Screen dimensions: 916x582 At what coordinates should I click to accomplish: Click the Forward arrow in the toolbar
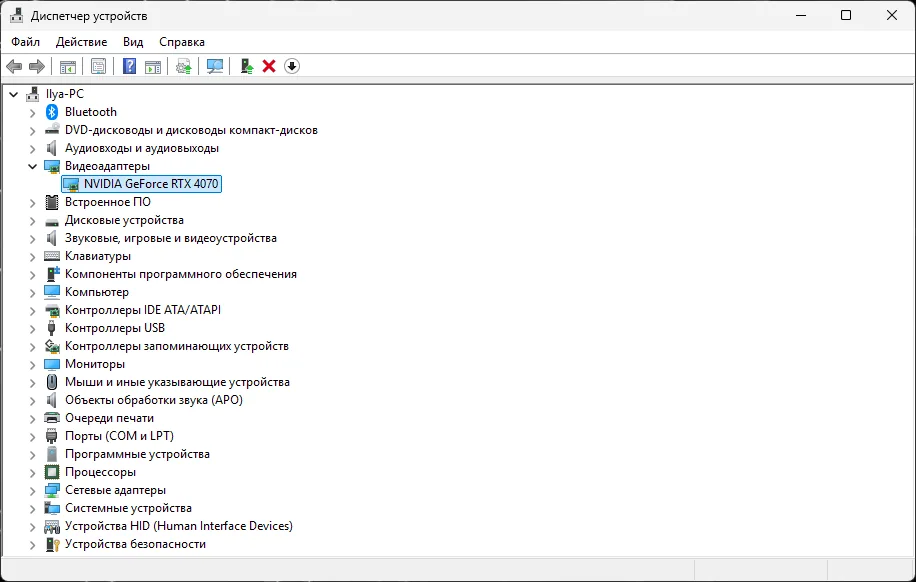37,66
